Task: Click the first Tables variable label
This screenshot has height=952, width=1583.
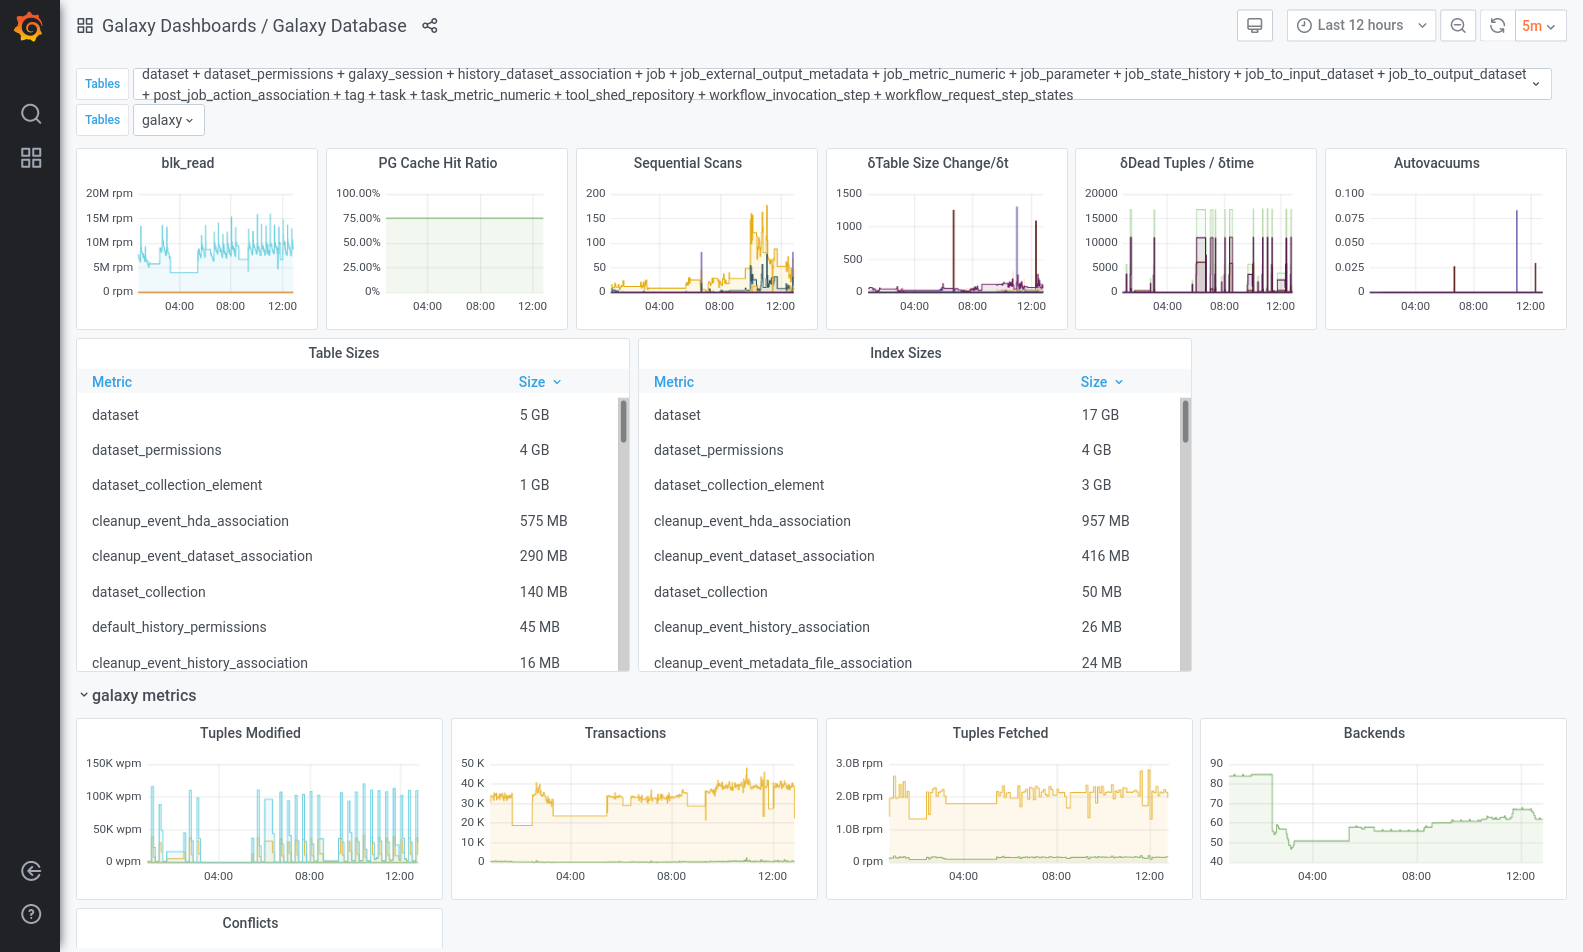Action: pos(102,84)
